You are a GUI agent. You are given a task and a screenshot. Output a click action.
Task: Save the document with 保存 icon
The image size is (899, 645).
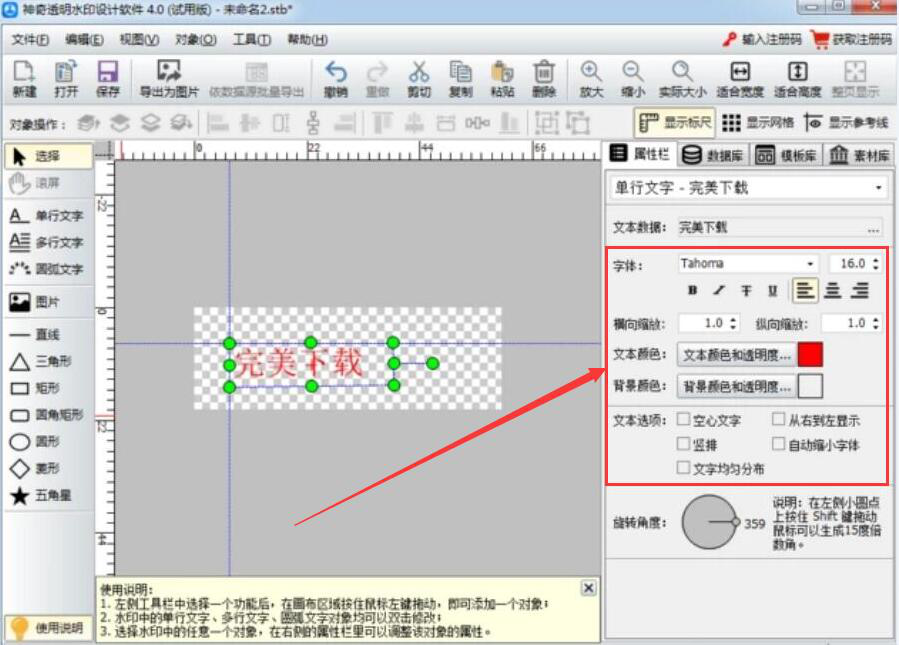[108, 79]
